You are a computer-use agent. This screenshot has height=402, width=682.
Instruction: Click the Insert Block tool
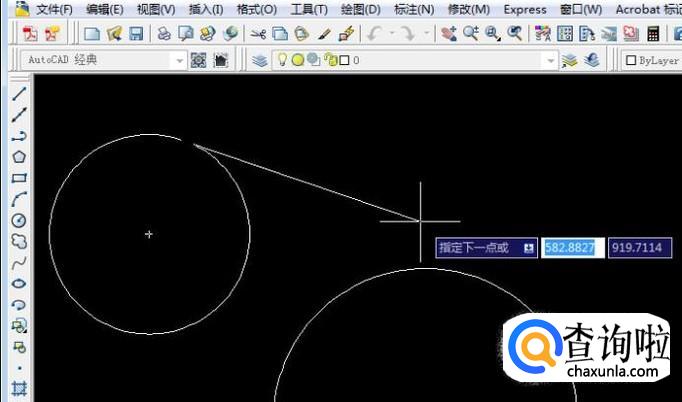(19, 325)
